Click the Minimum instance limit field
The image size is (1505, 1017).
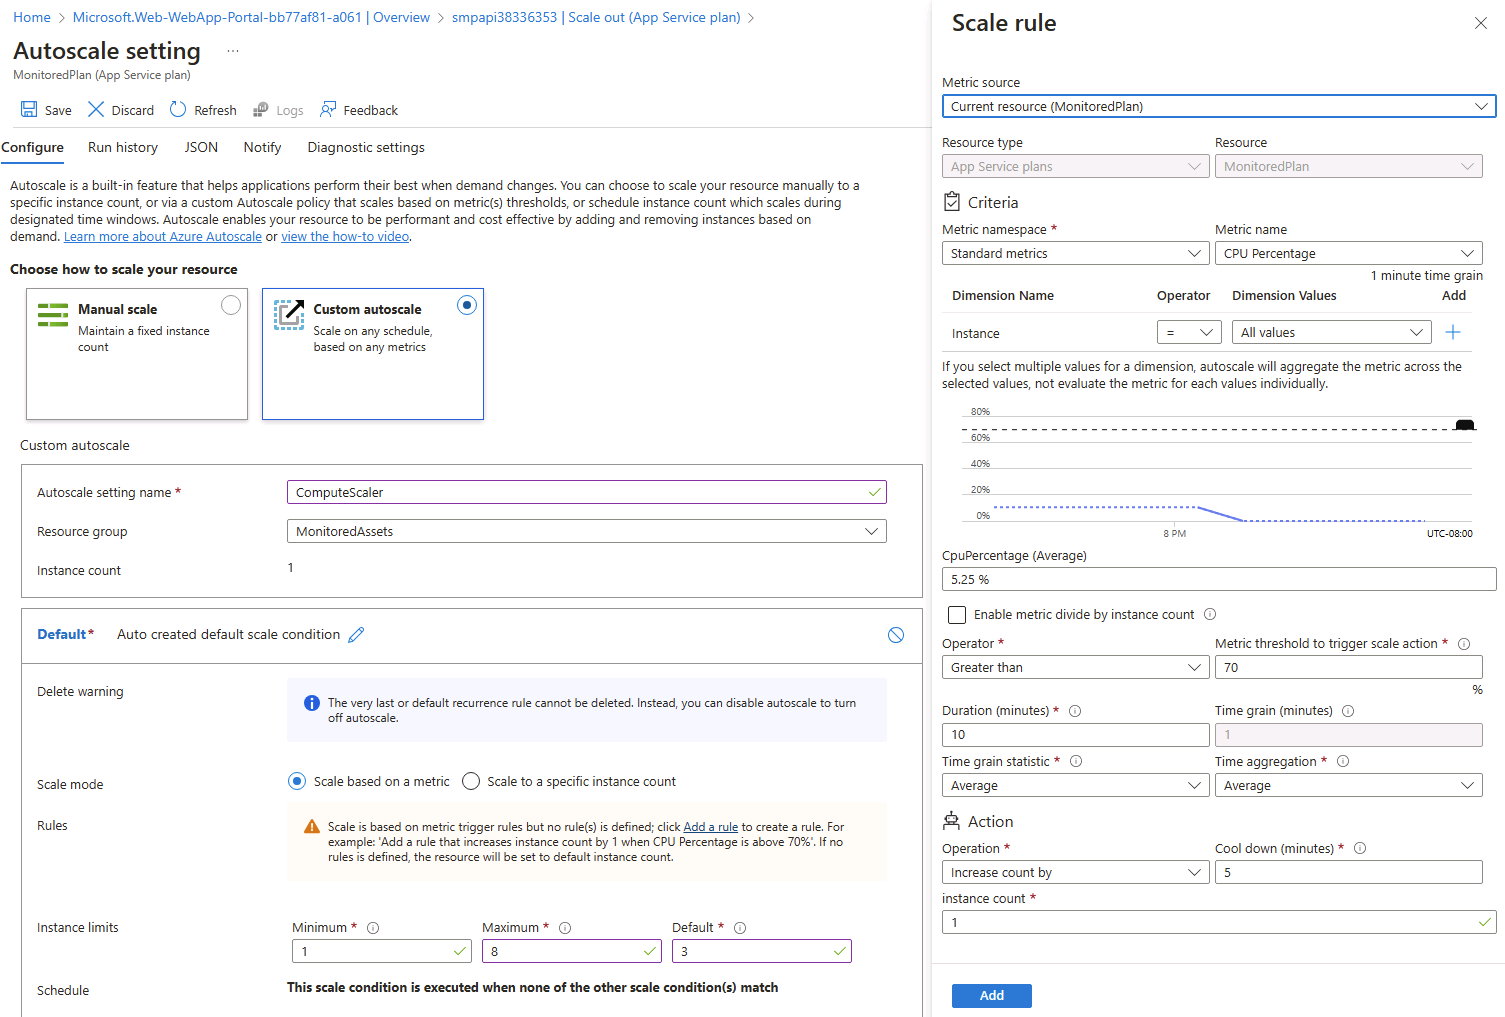(x=382, y=951)
